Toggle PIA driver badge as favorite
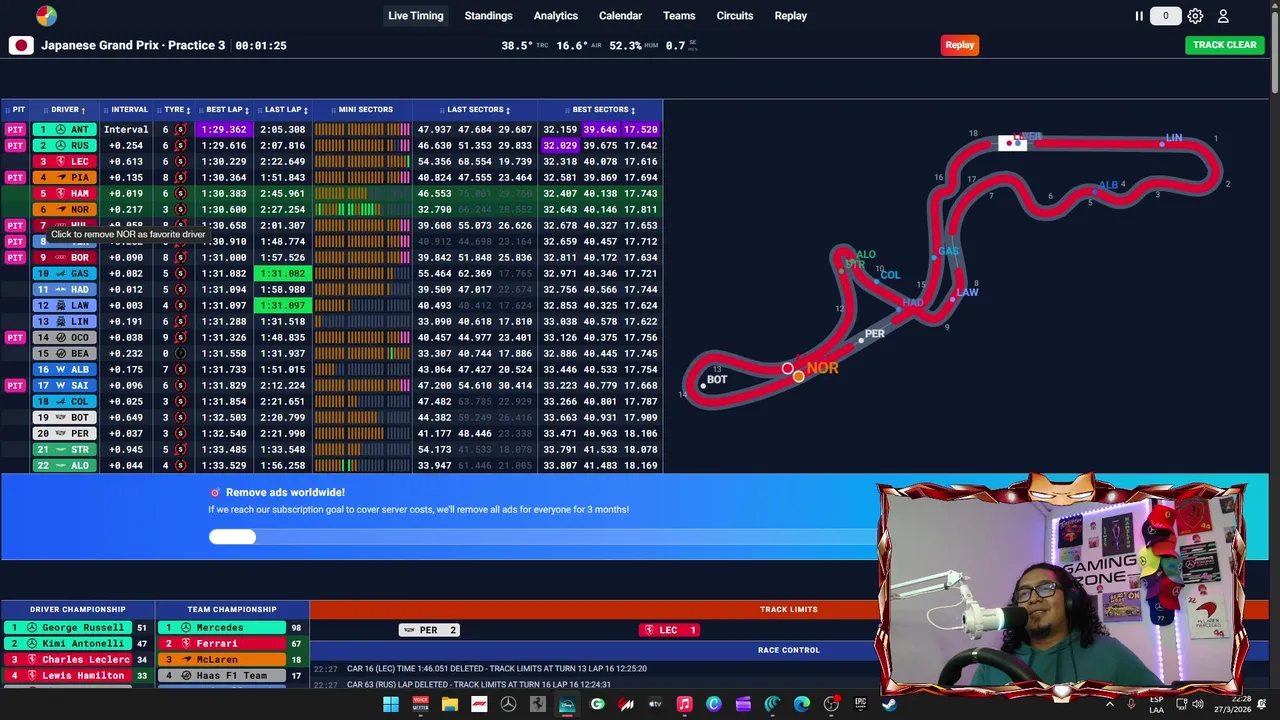 64,177
